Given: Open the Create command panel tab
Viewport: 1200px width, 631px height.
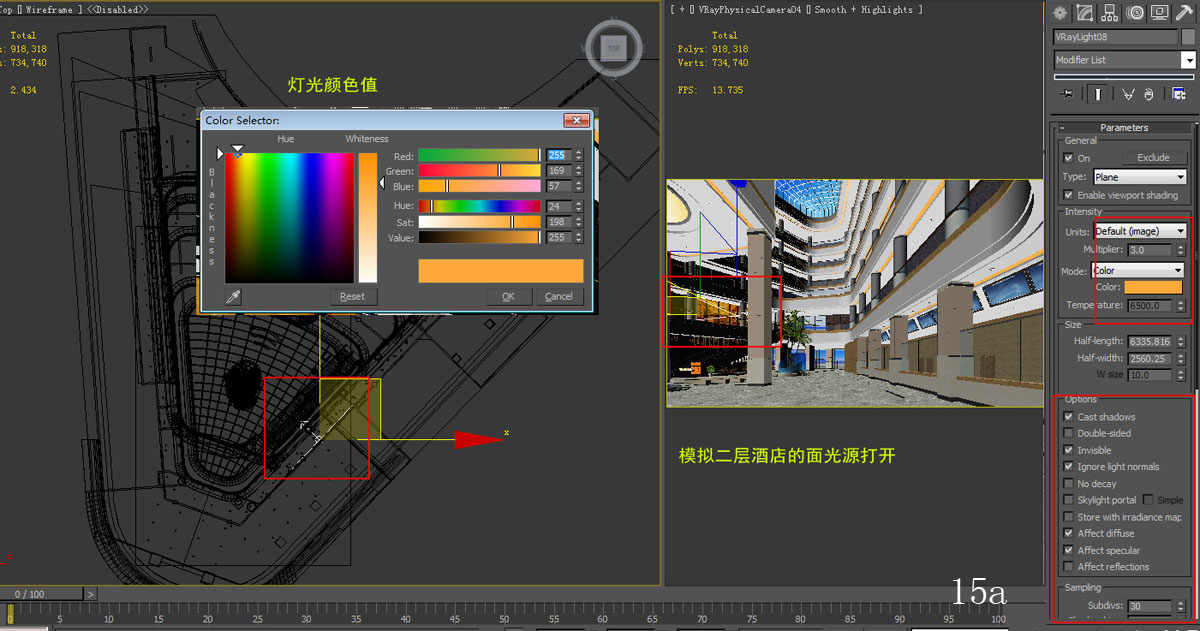Looking at the screenshot, I should (x=1061, y=13).
